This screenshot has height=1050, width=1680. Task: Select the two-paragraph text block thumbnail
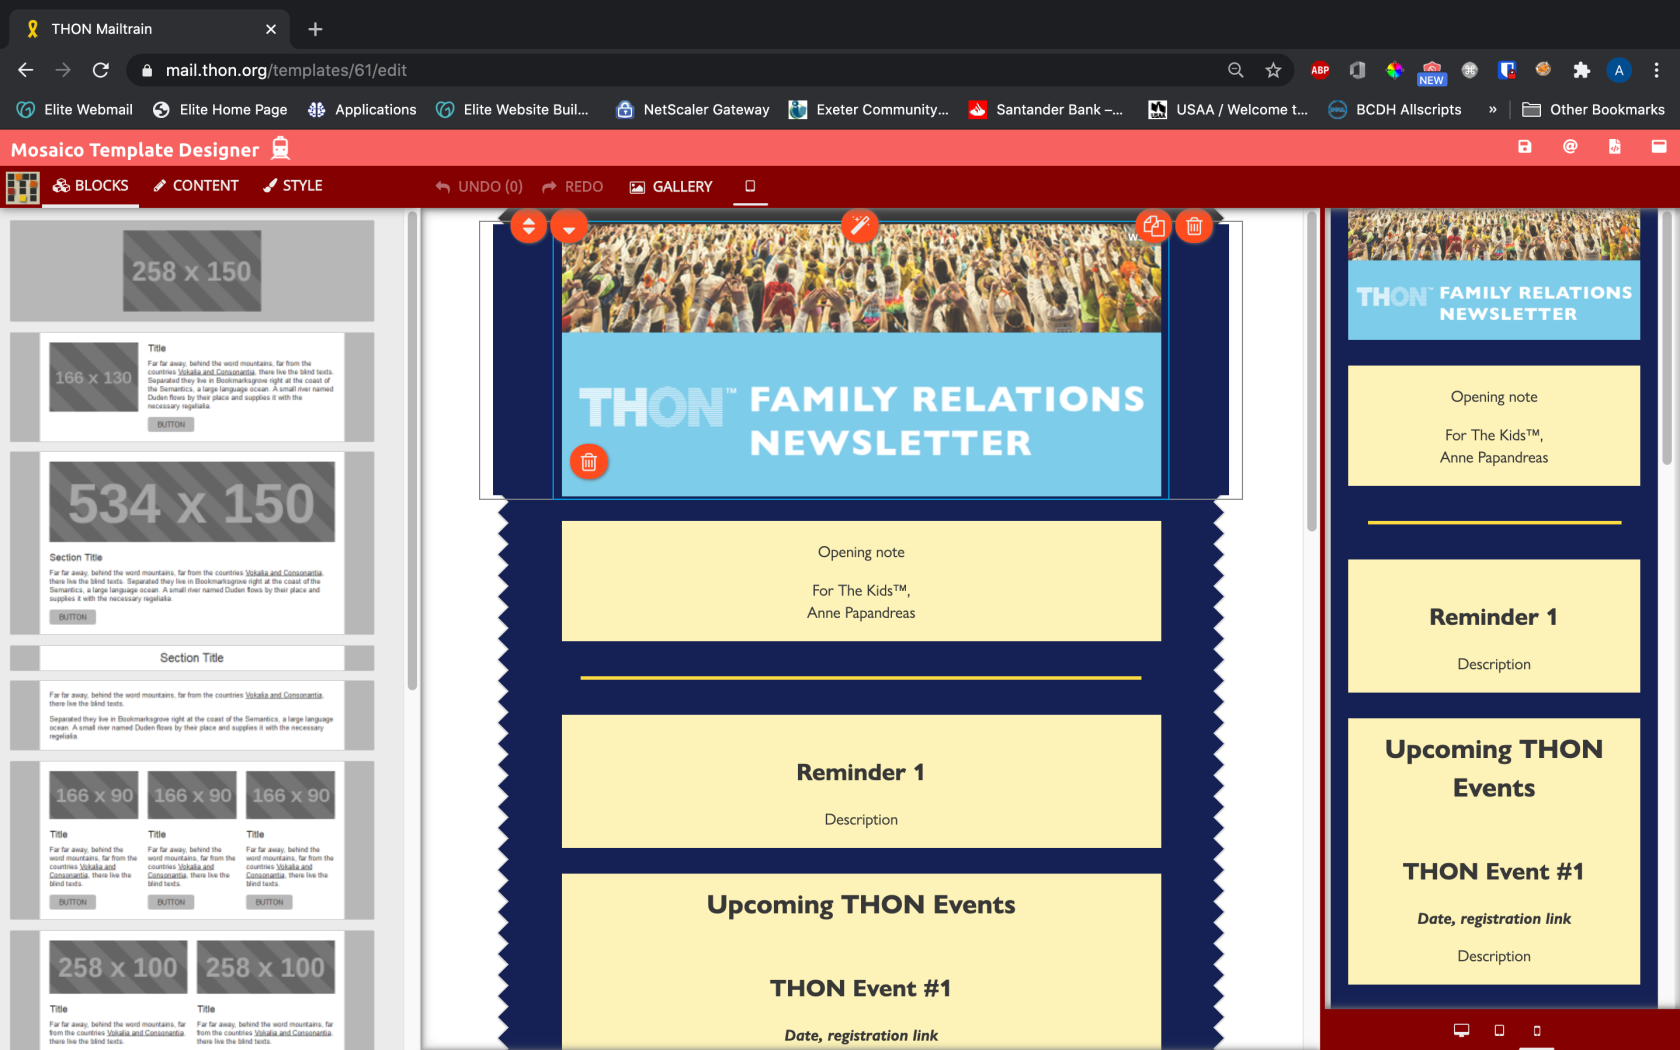click(x=192, y=715)
